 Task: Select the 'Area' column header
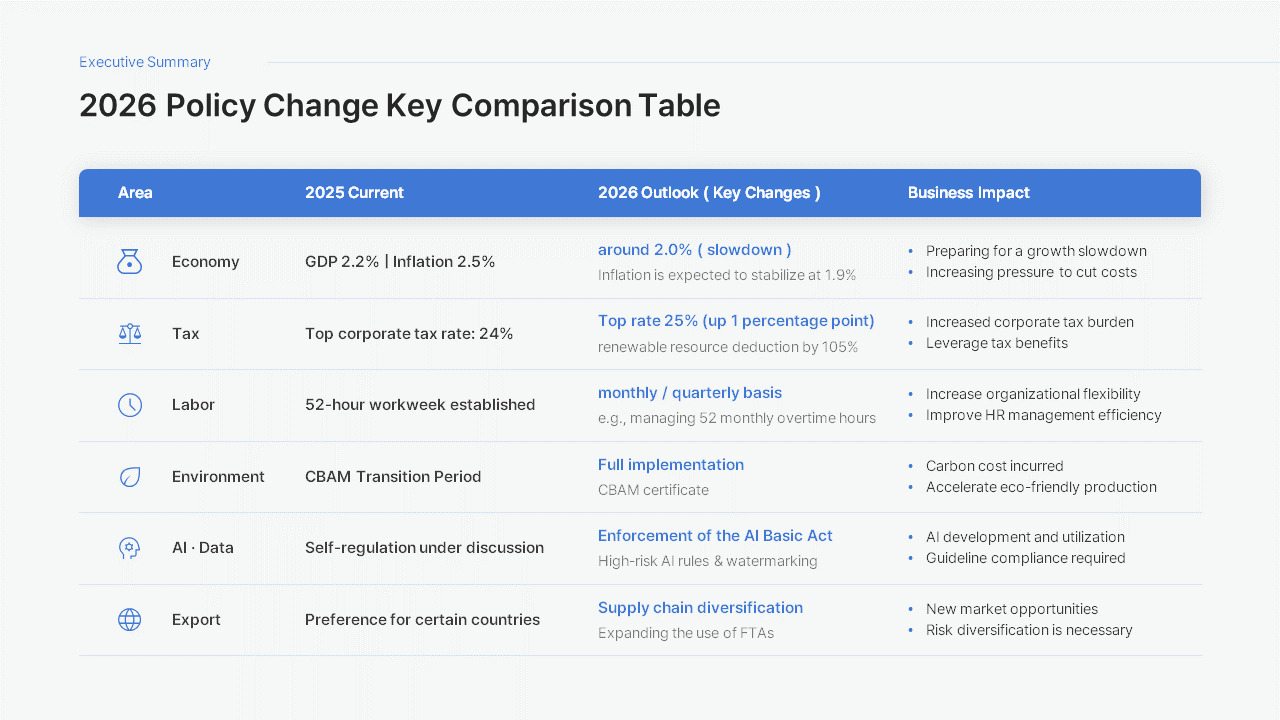[x=136, y=192]
